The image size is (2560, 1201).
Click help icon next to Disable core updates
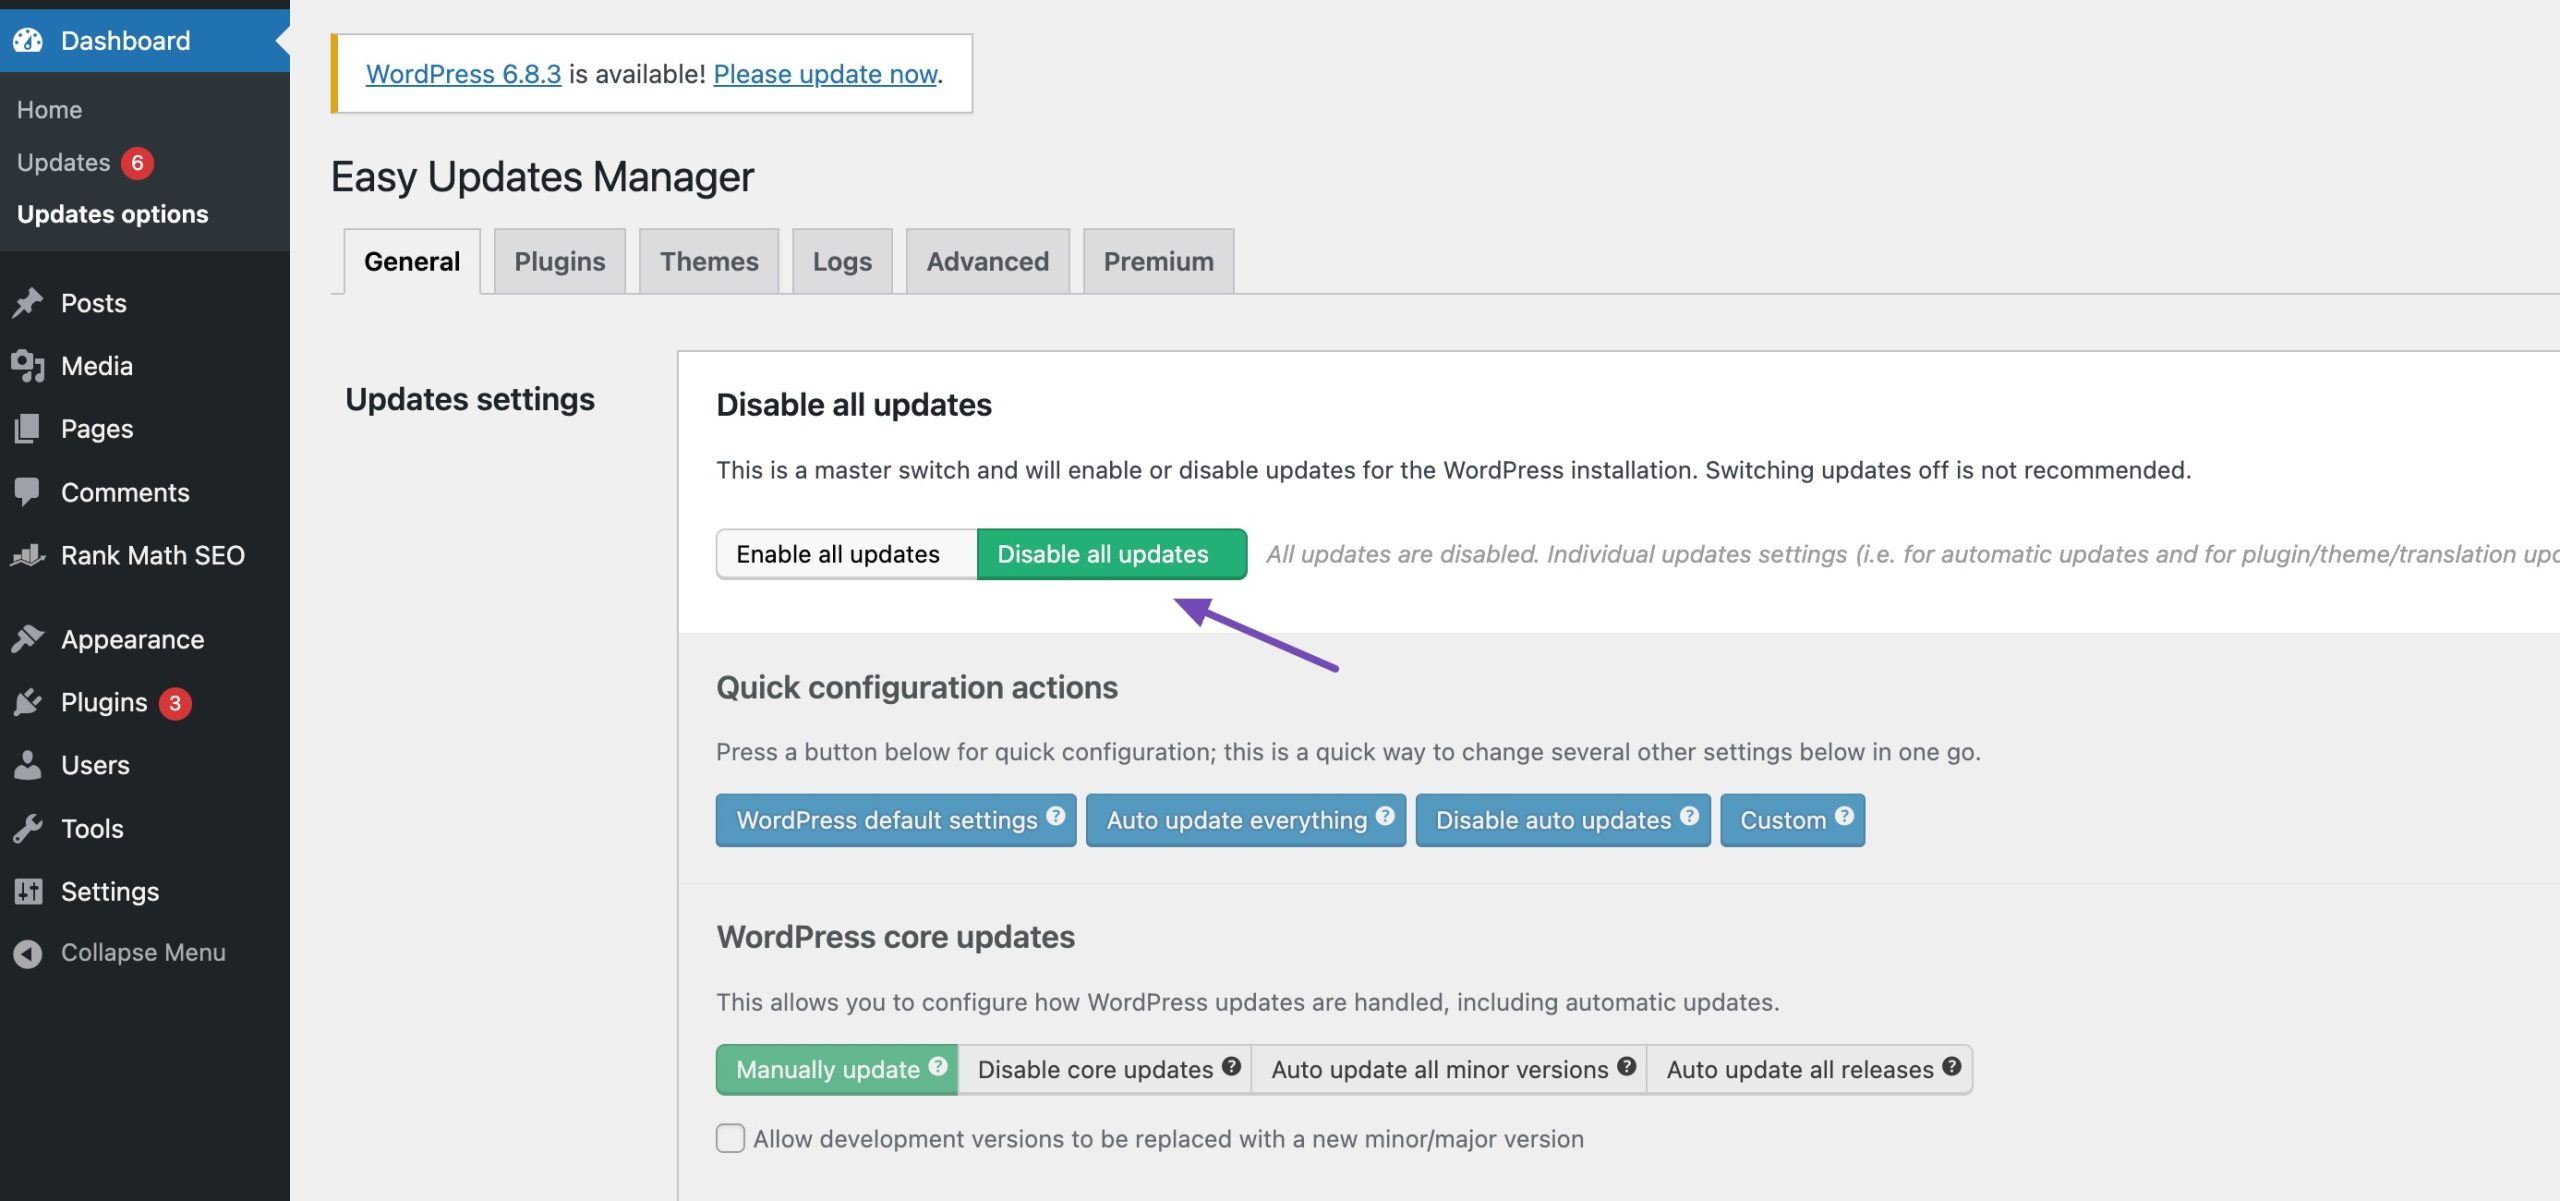pos(1231,1066)
